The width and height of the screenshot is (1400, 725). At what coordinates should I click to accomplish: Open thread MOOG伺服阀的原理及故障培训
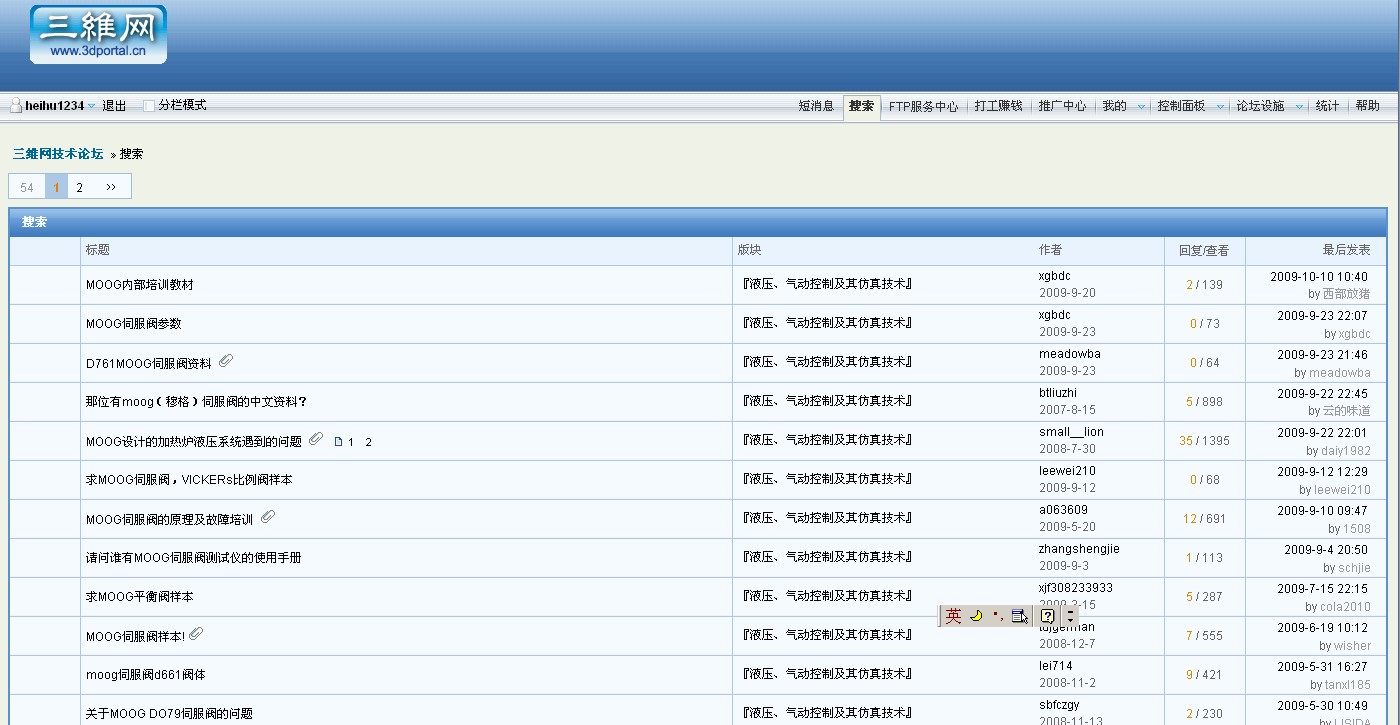click(170, 519)
